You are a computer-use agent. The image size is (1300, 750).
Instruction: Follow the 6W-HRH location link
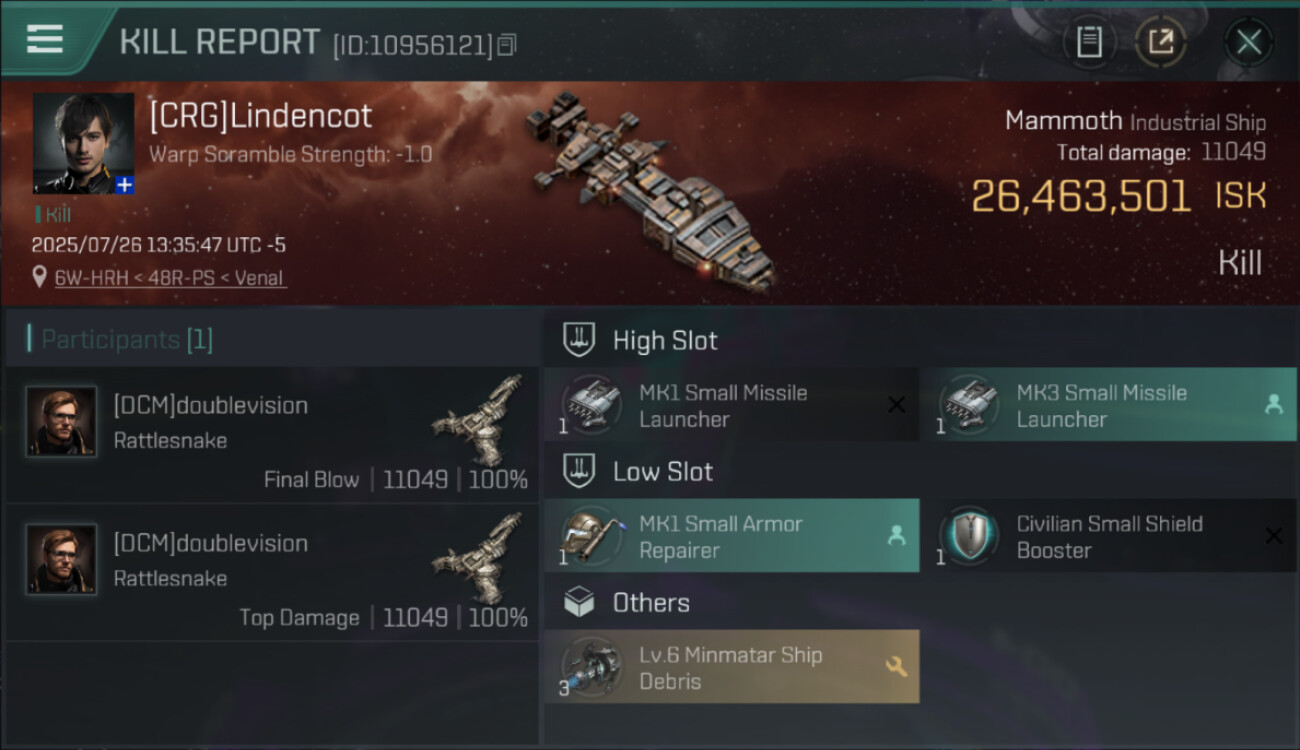[x=170, y=278]
